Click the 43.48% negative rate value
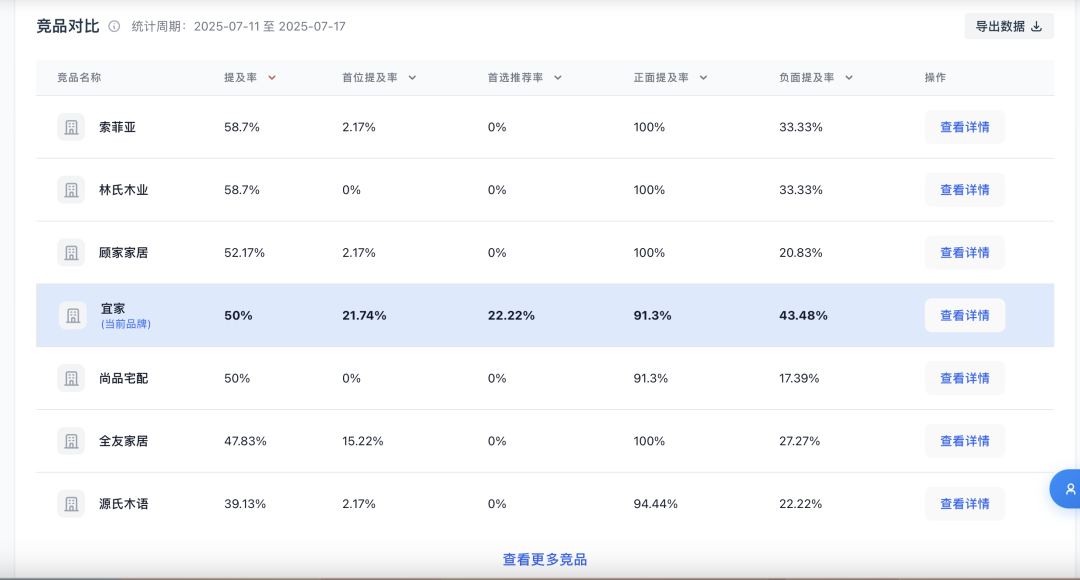 [x=803, y=315]
